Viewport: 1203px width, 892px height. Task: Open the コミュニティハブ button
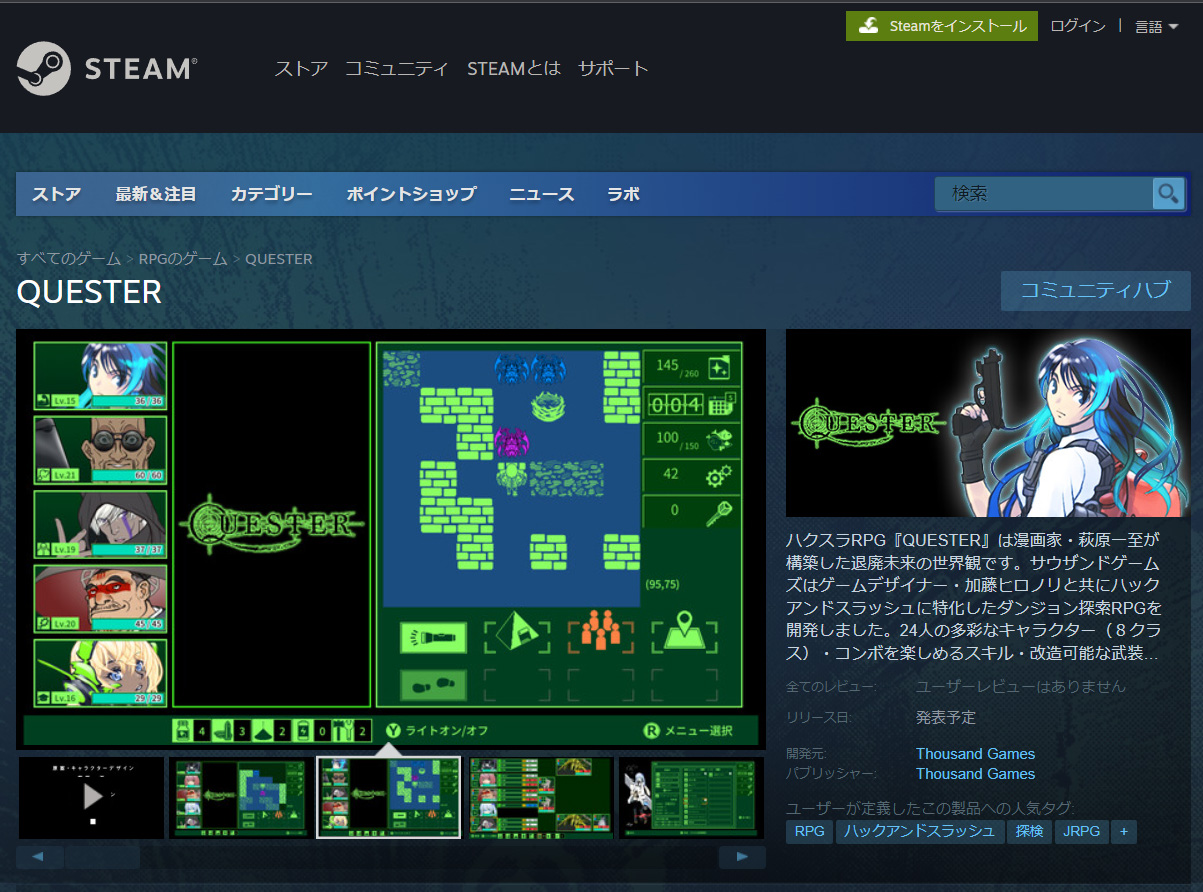click(x=1095, y=290)
